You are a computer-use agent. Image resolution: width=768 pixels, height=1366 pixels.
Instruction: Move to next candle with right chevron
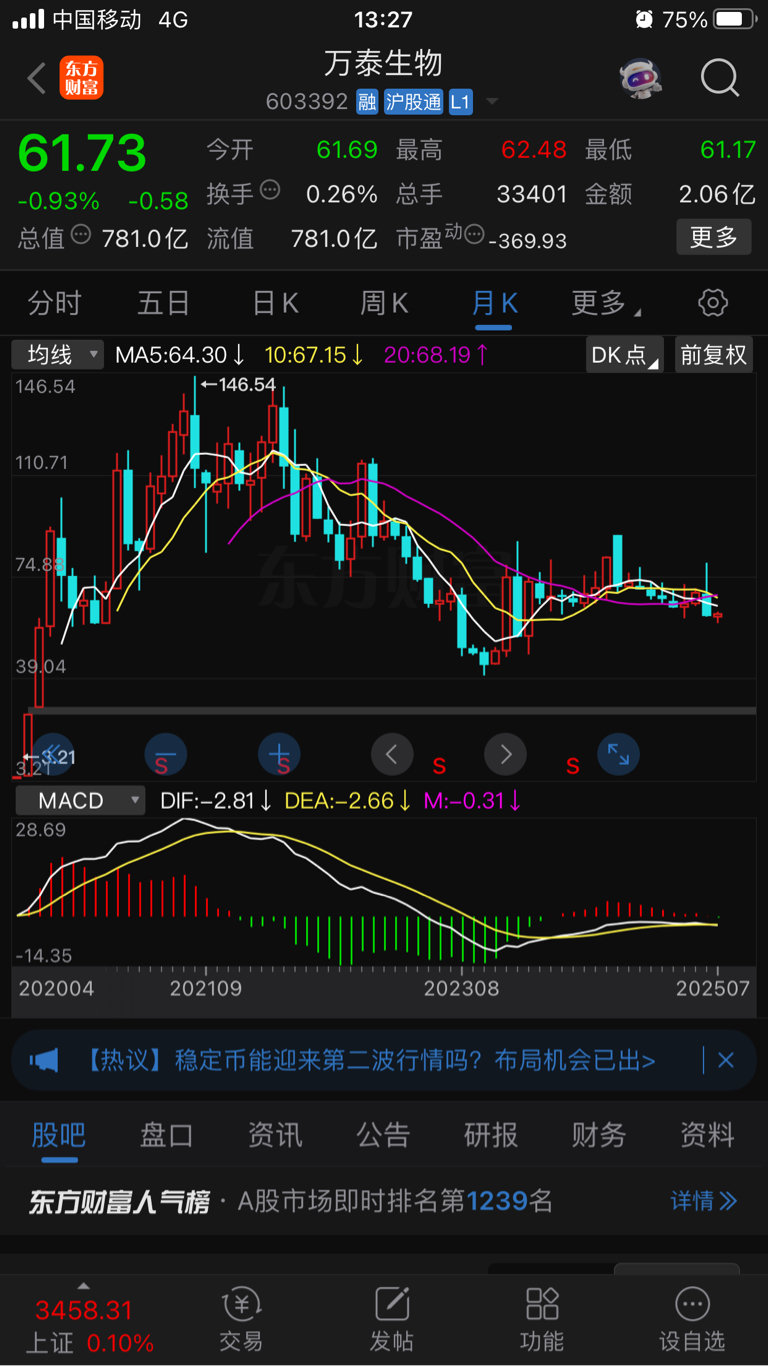coord(505,755)
